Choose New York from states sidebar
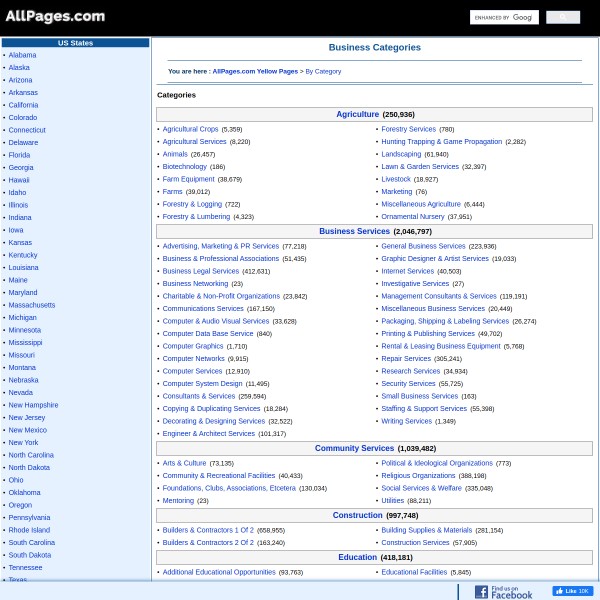Image resolution: width=600 pixels, height=600 pixels. coord(23,442)
